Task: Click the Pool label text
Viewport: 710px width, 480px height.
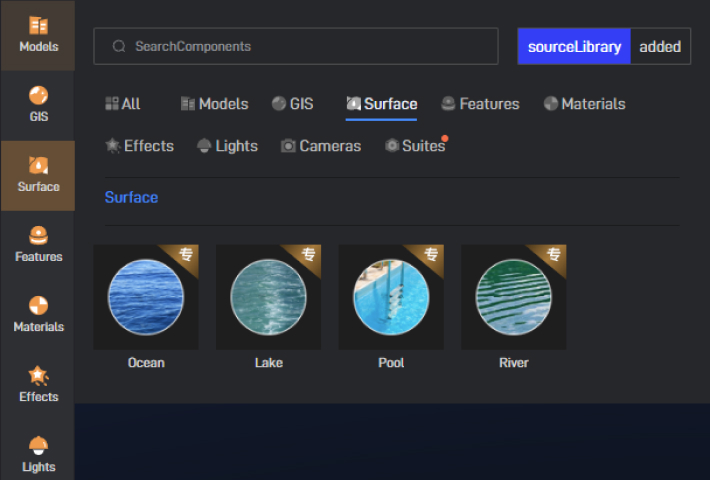Action: 391,363
